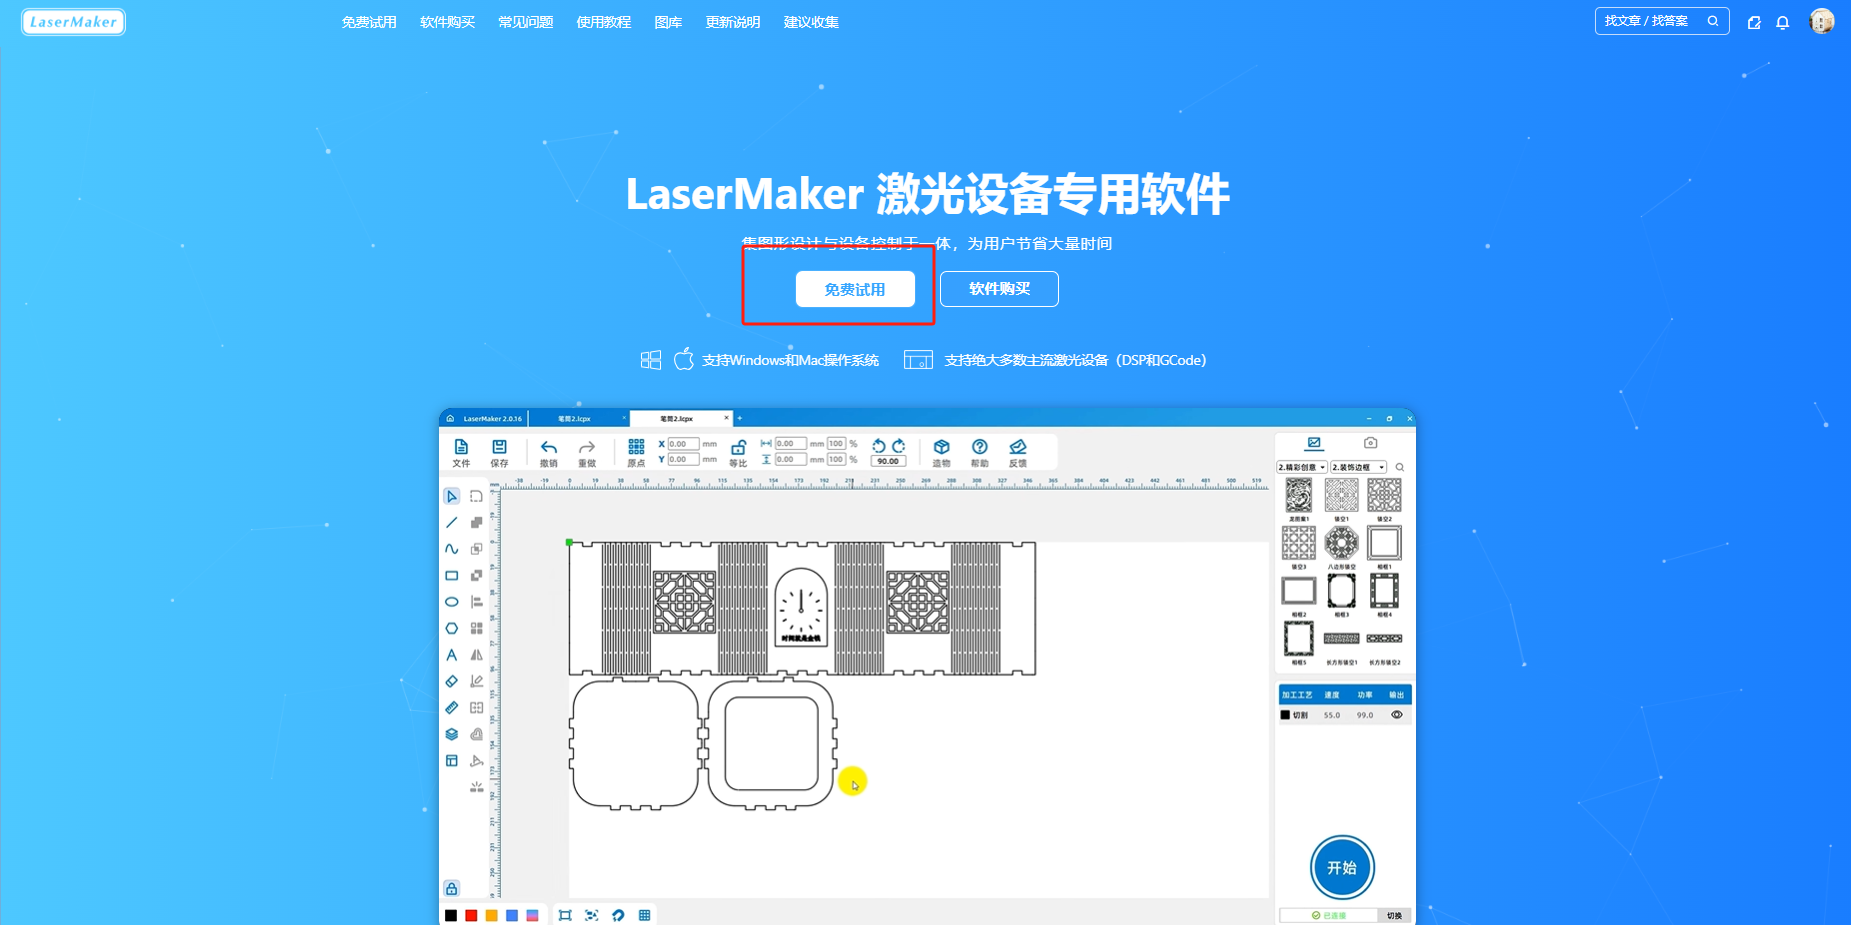This screenshot has height=925, width=1851.
Task: Pick the blue color swatch
Action: [x=512, y=915]
